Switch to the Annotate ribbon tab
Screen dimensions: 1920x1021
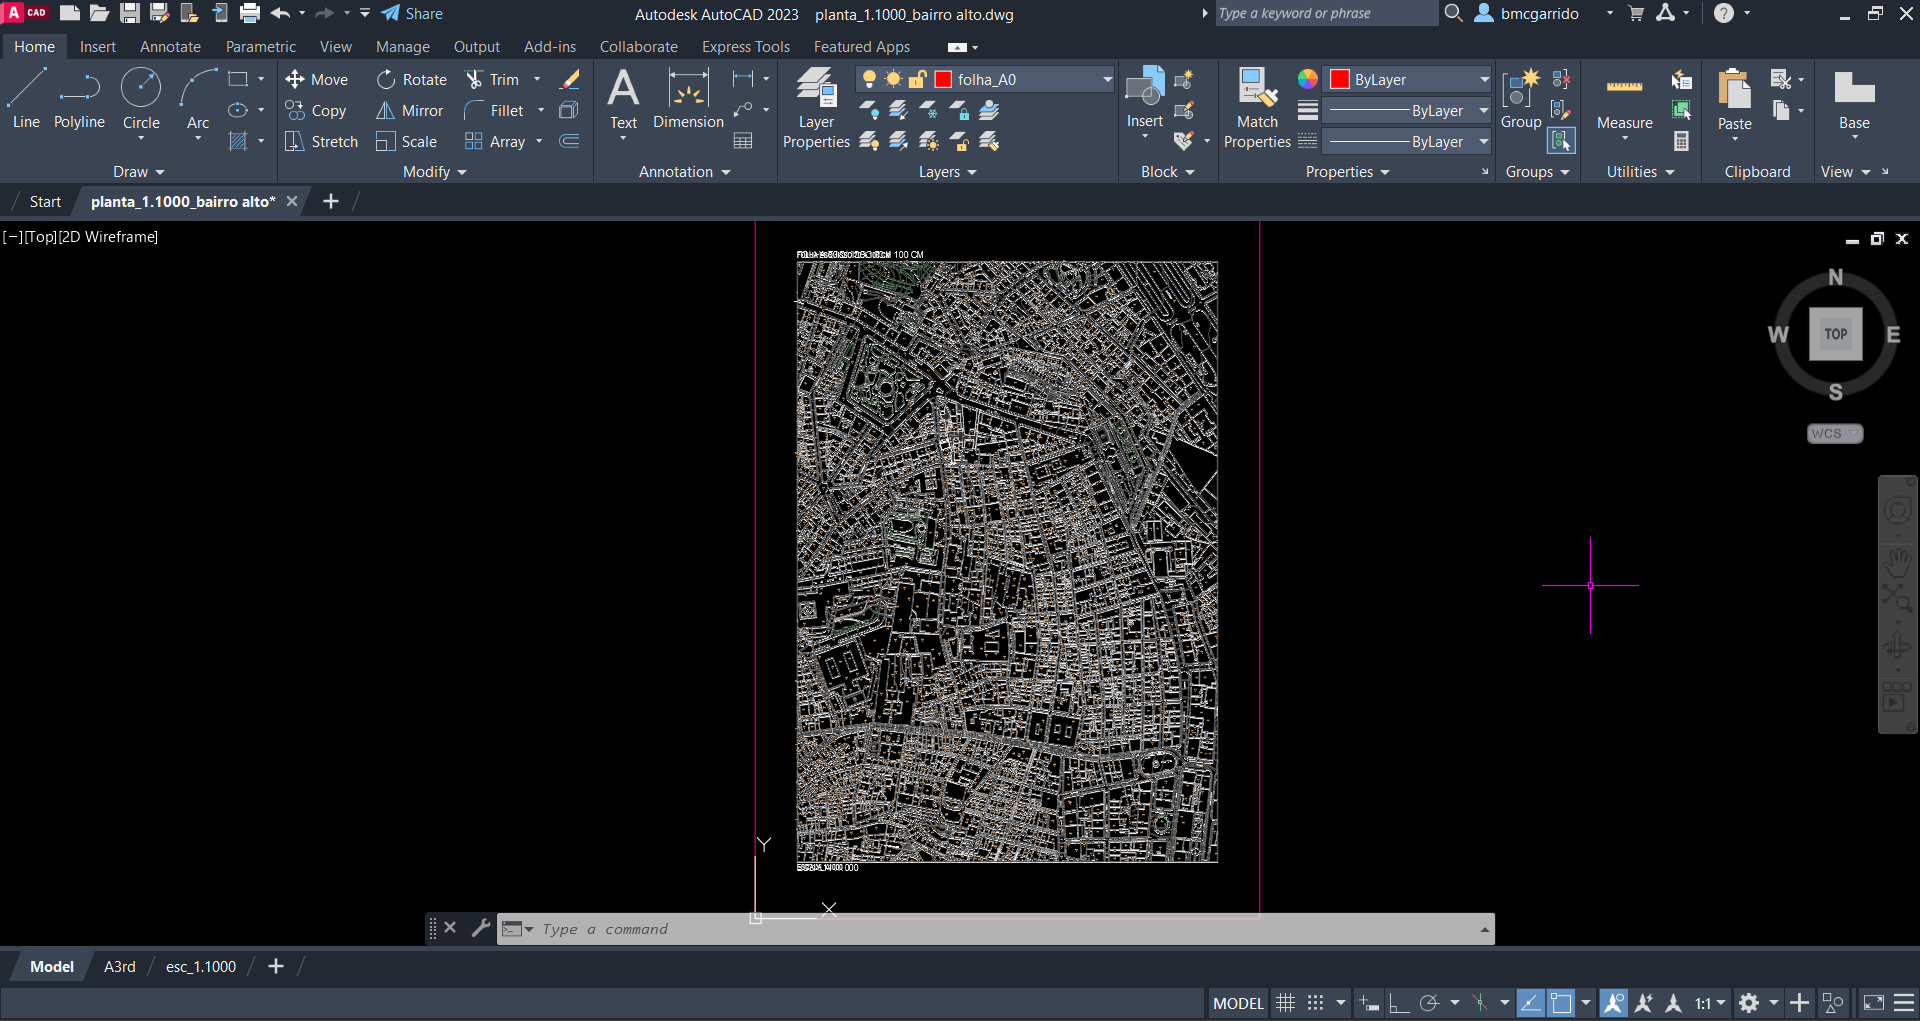pos(170,47)
